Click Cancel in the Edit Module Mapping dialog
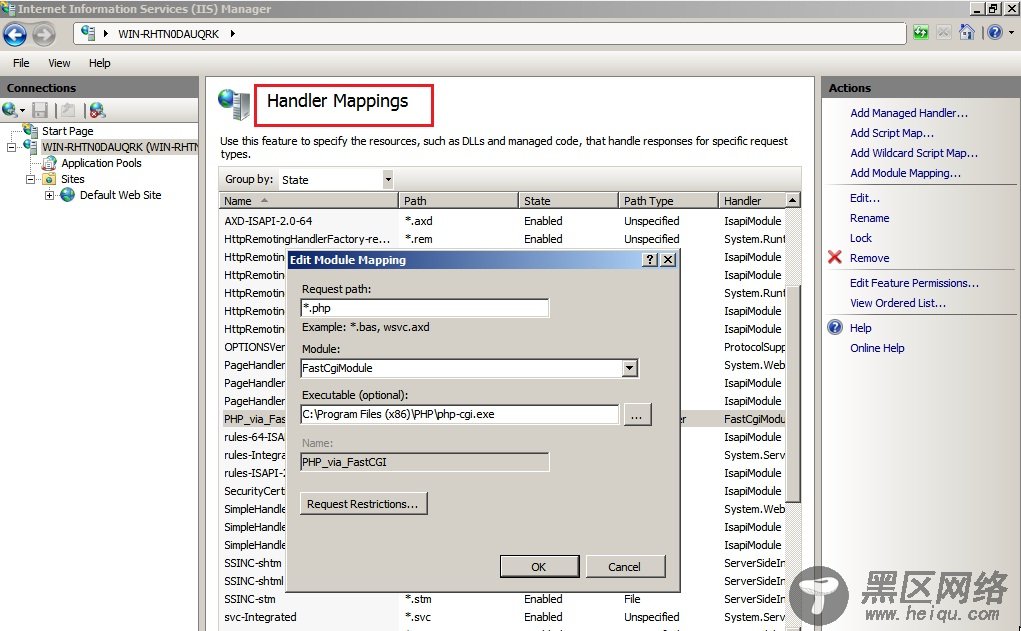 tap(624, 567)
